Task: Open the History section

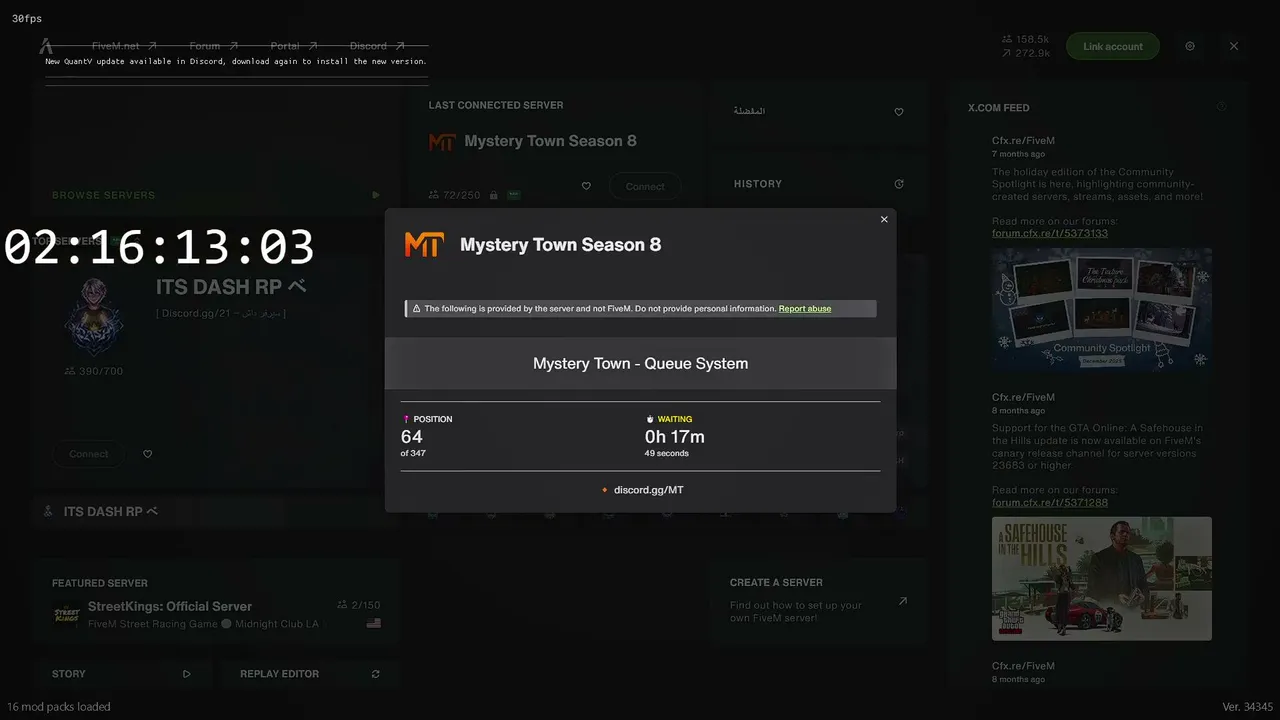Action: pos(818,184)
